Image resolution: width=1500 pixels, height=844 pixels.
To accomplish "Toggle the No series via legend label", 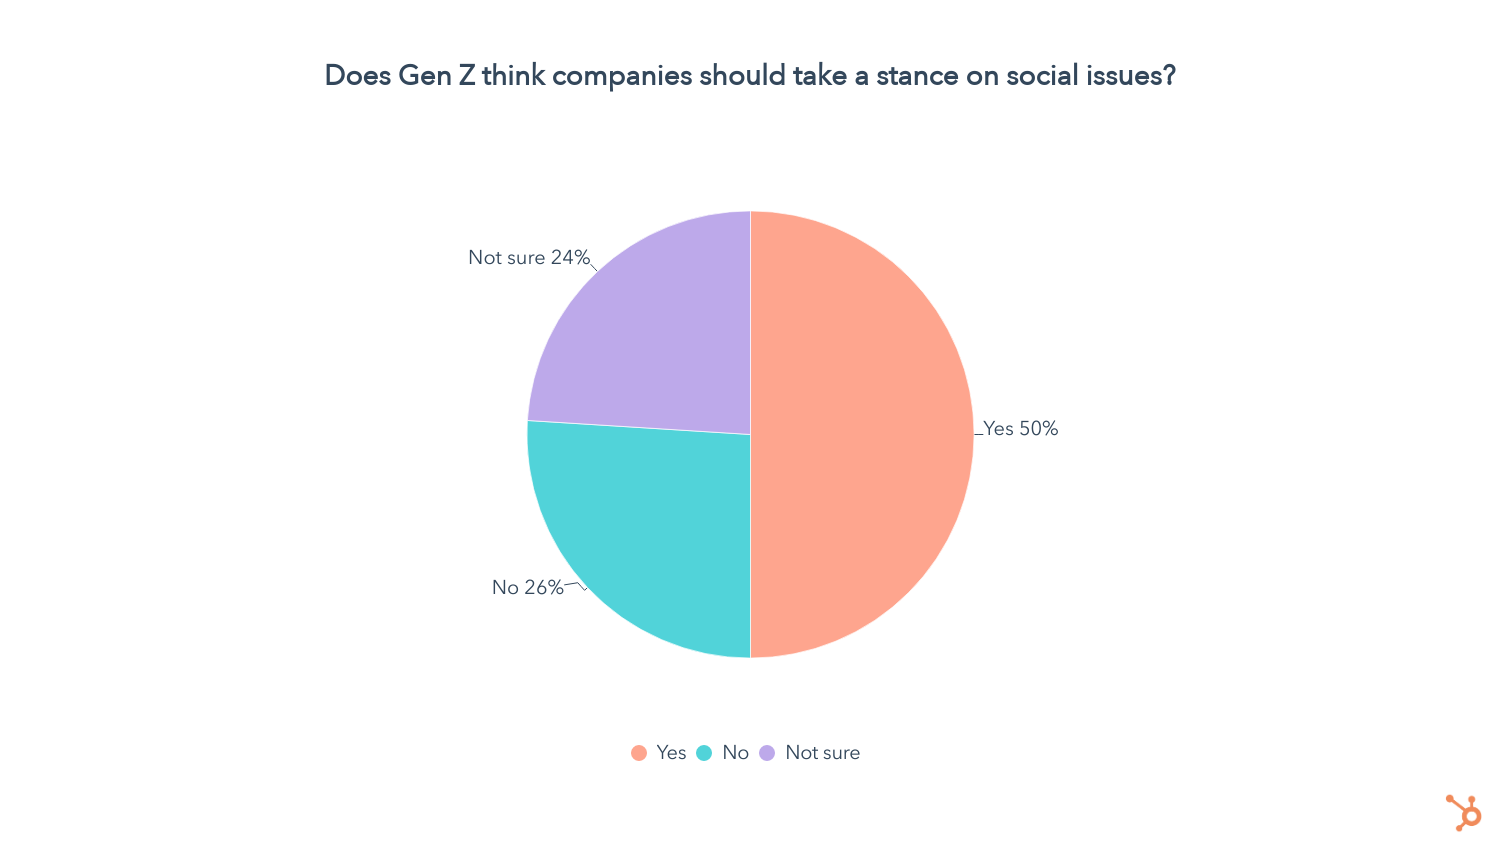I will [735, 753].
